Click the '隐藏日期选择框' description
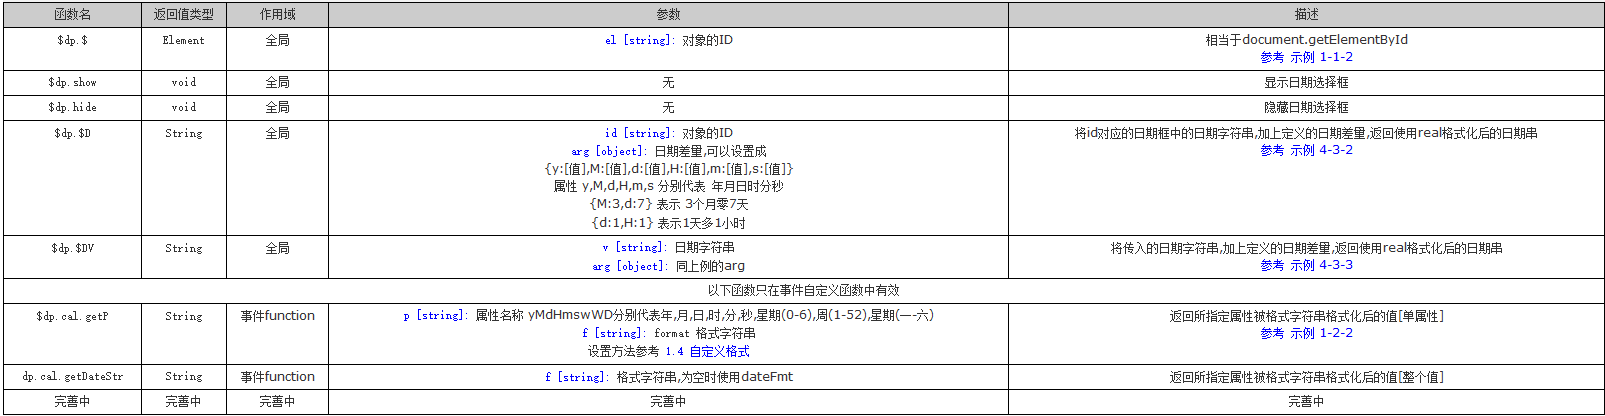The width and height of the screenshot is (1605, 416). click(x=1306, y=107)
